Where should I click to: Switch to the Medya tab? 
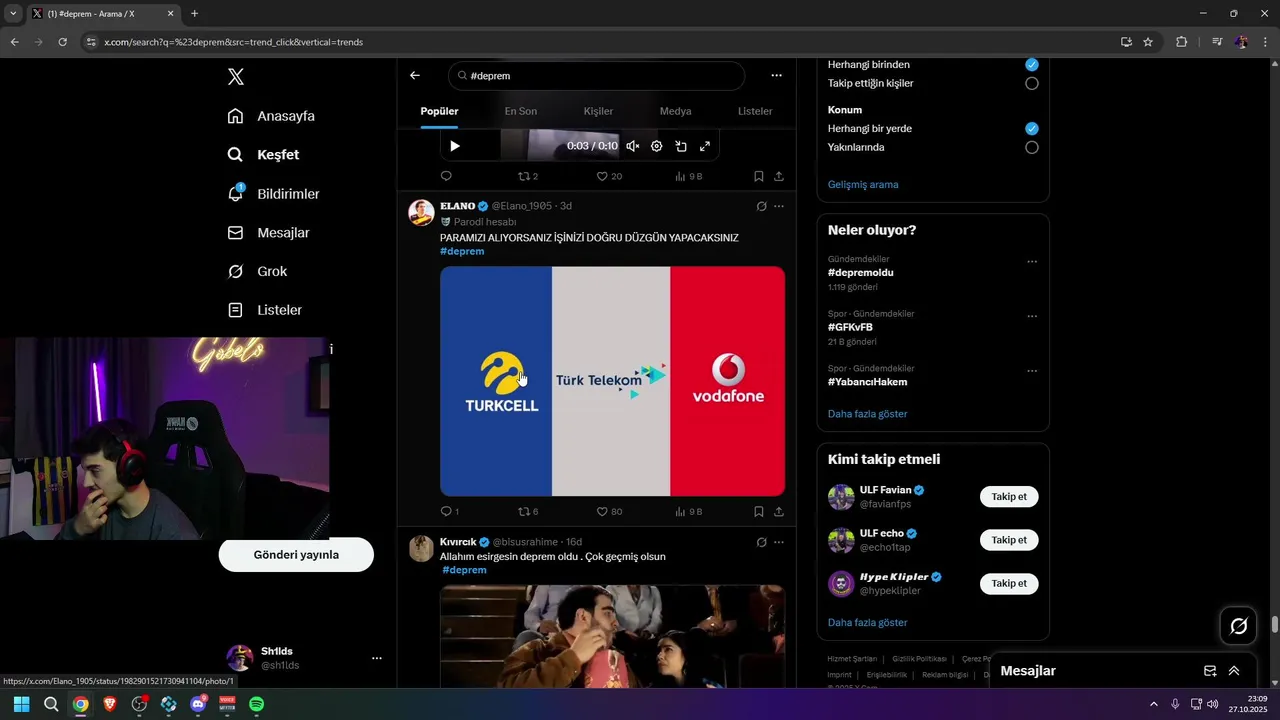coord(675,111)
